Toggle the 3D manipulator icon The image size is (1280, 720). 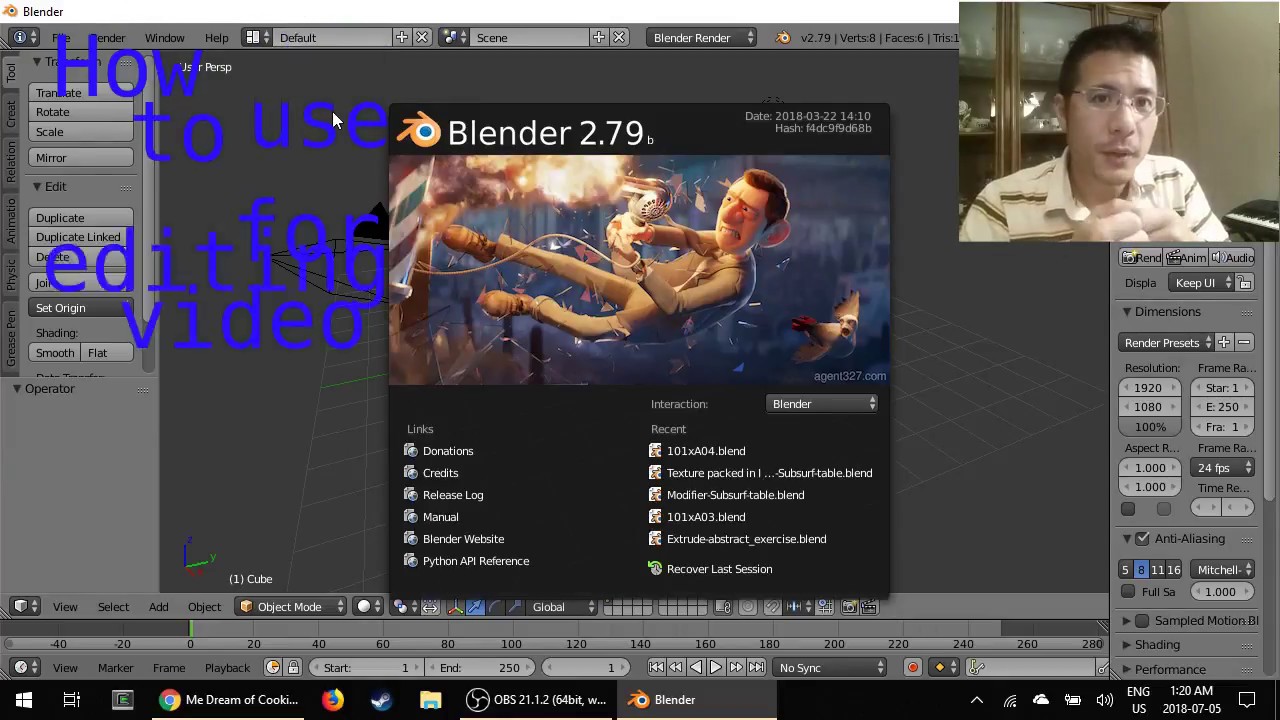click(455, 606)
